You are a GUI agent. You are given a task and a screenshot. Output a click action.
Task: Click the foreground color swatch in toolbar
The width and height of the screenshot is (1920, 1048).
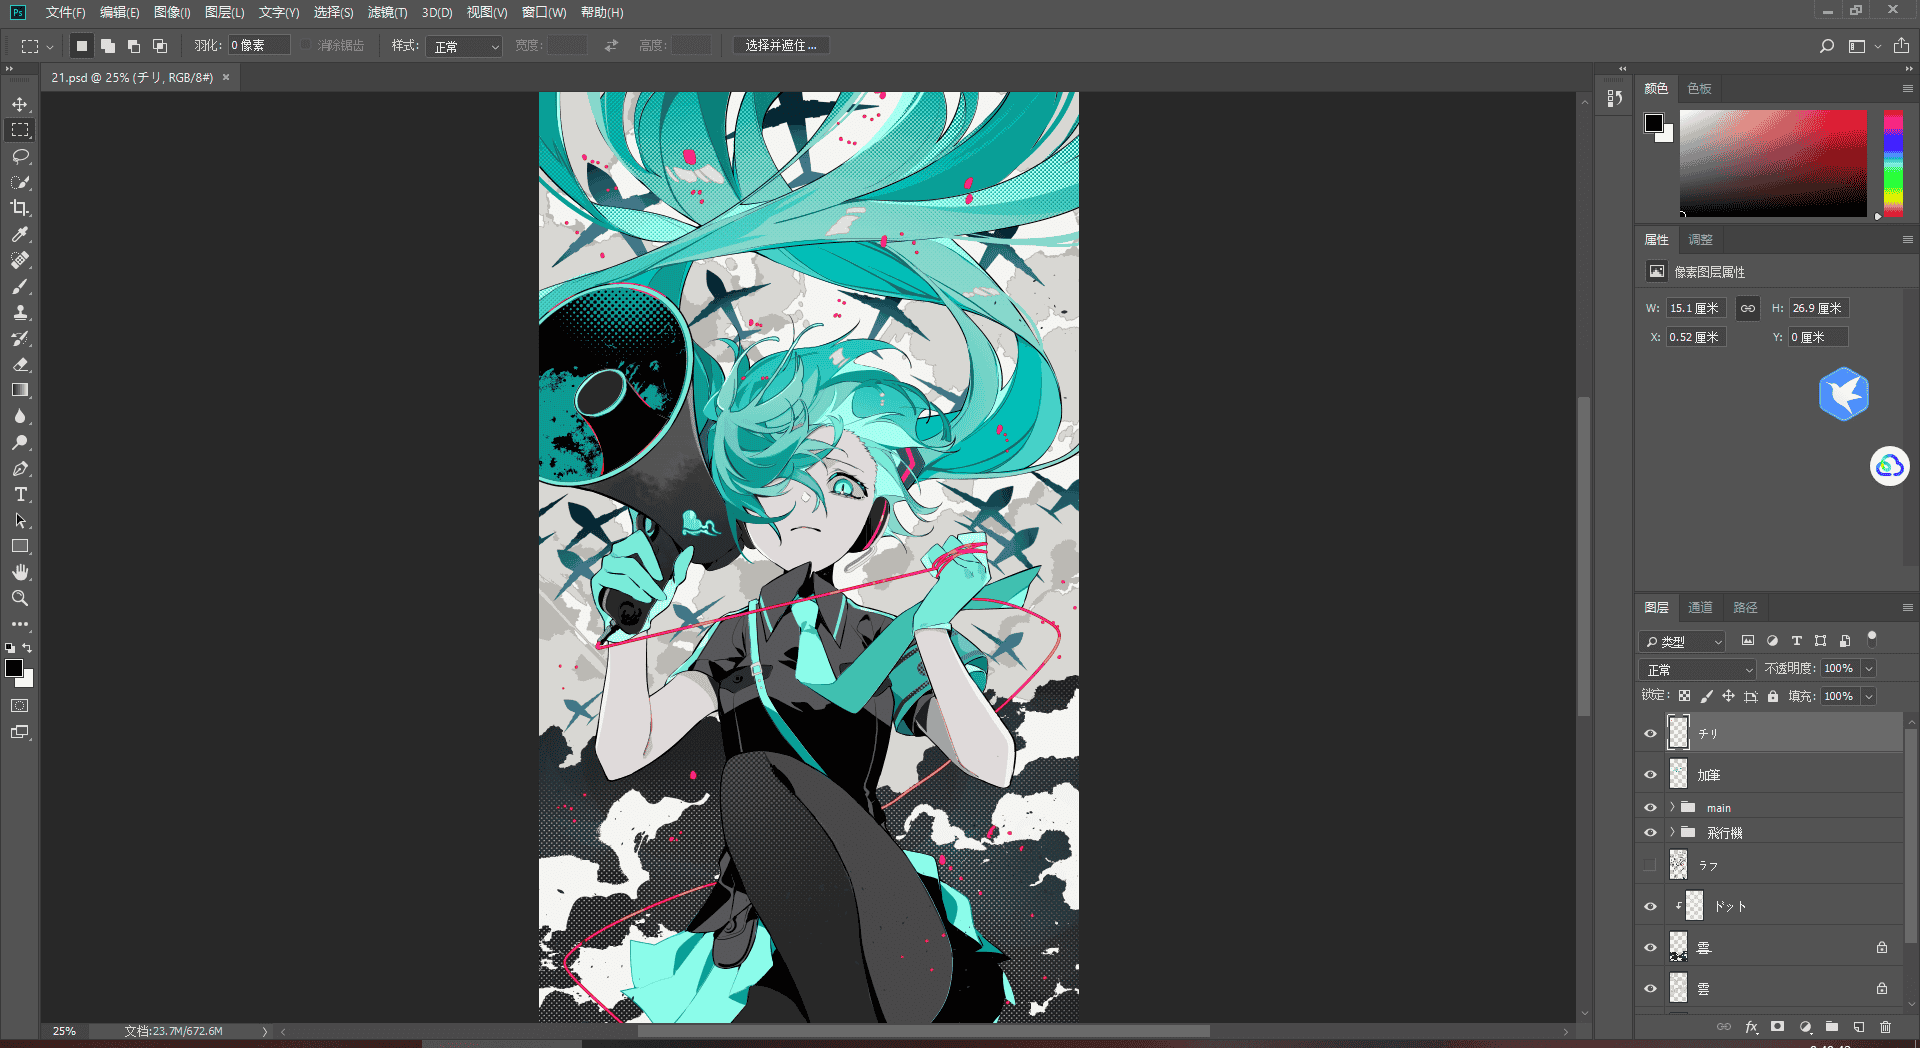pyautogui.click(x=14, y=668)
